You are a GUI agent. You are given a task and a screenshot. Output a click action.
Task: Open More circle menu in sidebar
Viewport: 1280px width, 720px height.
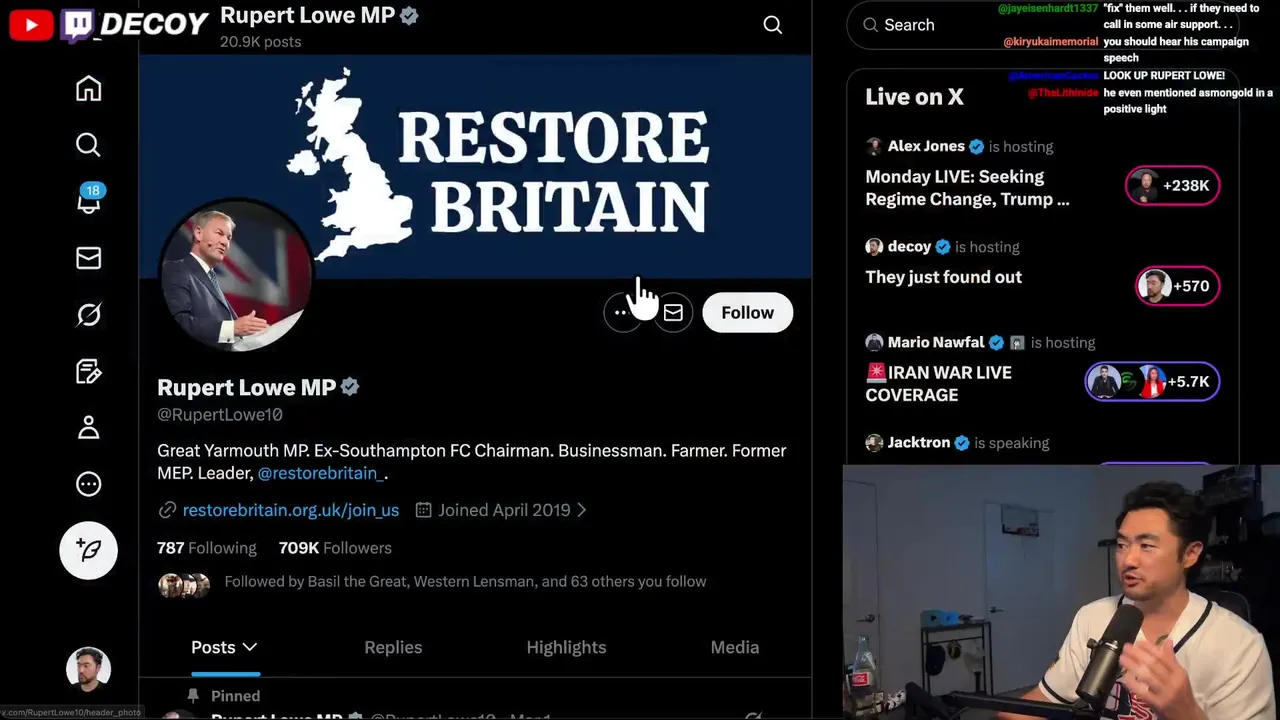88,484
